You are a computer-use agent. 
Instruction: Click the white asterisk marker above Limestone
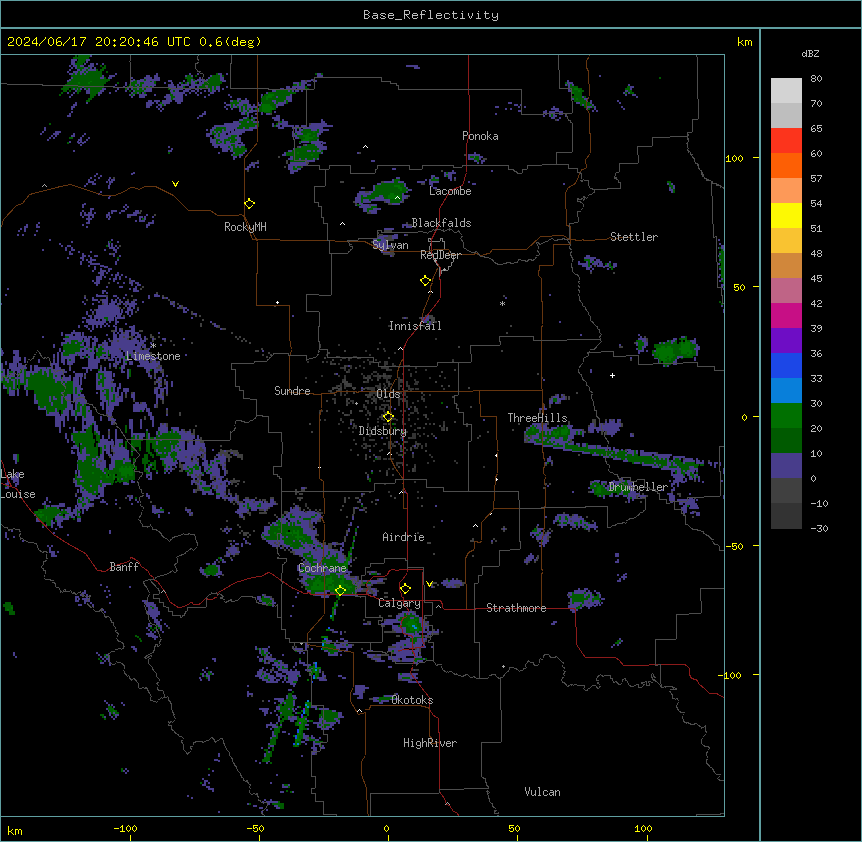pyautogui.click(x=153, y=345)
